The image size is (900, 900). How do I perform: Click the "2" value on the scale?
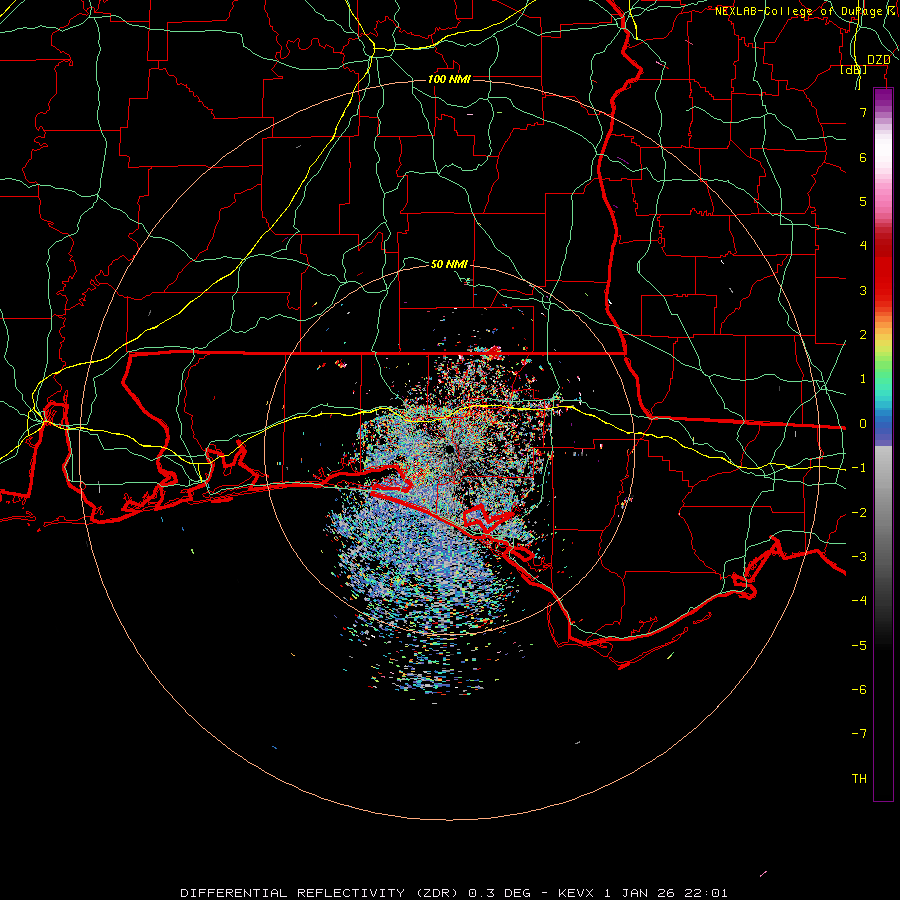click(x=863, y=335)
